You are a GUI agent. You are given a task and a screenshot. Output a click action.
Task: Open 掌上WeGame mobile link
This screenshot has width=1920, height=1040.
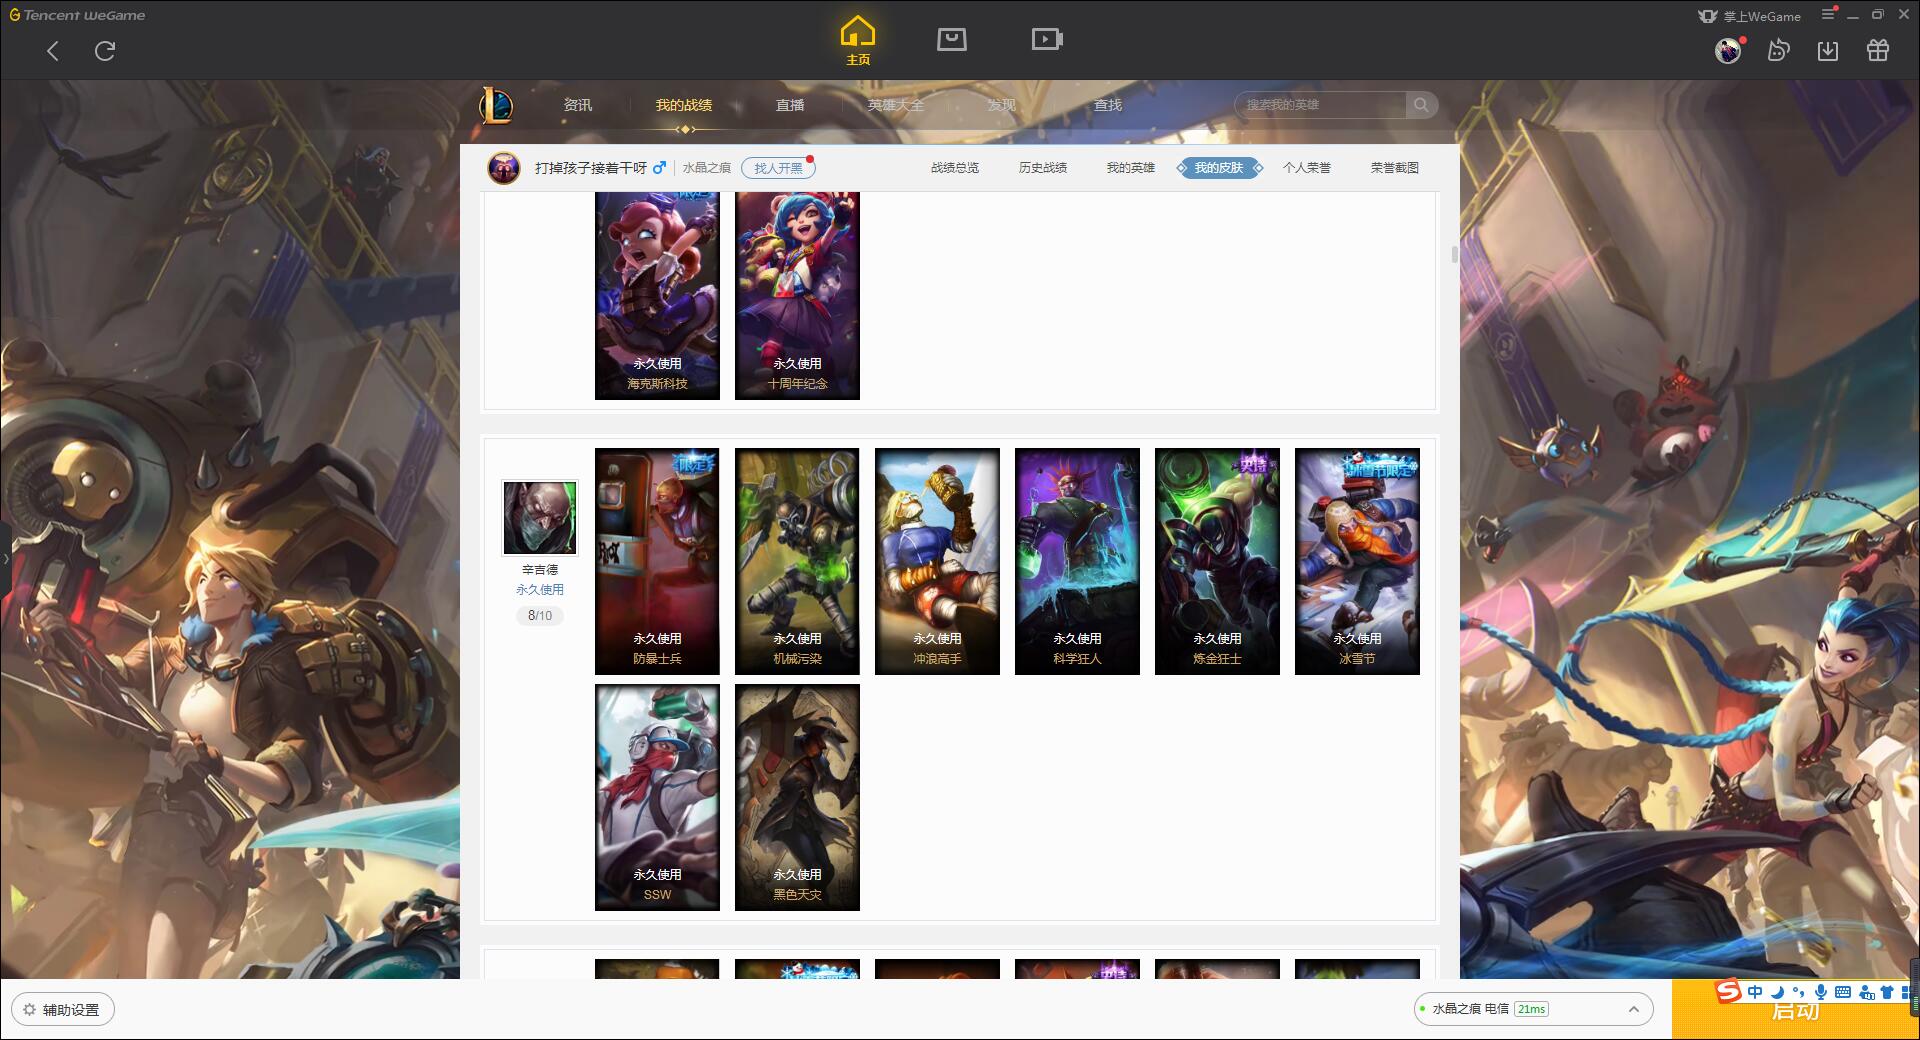1750,16
